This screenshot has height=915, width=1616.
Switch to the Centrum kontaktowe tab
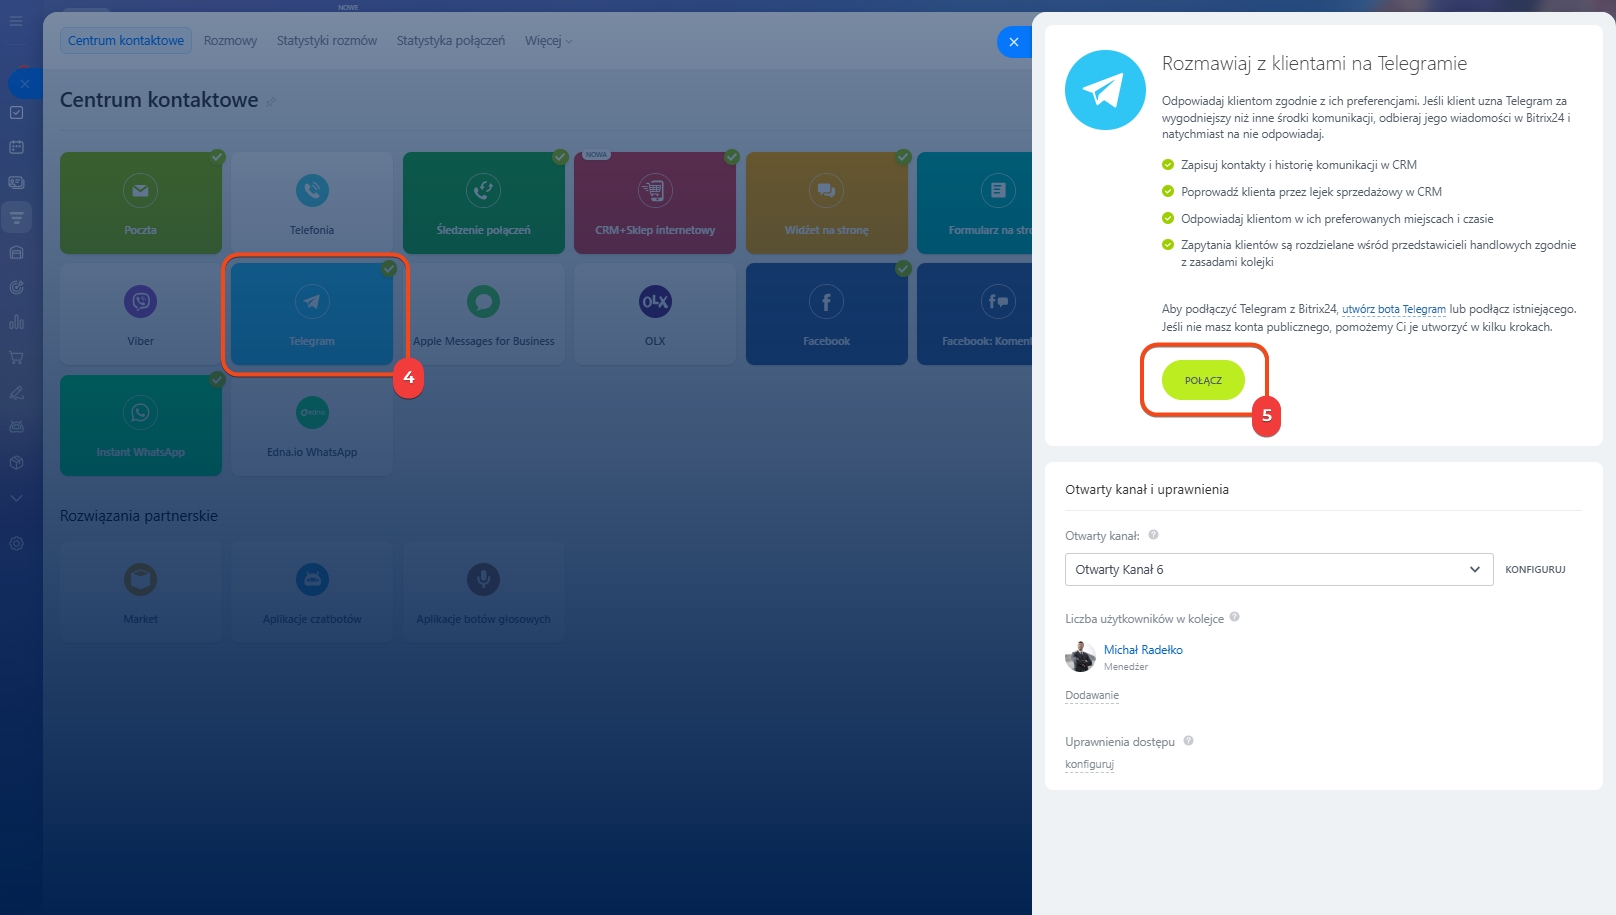(126, 41)
